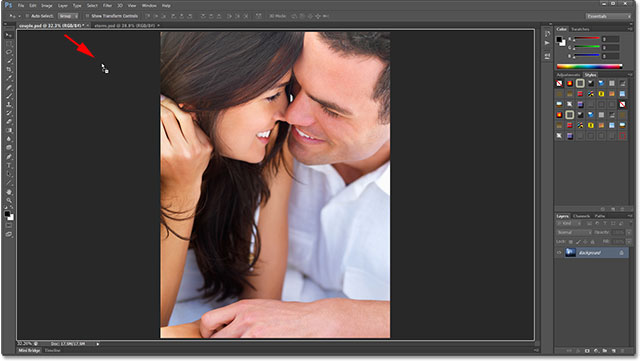Viewport: 640px width, 361px height.
Task: Open the Group dropdown beside Auto-Select
Action: [68, 16]
